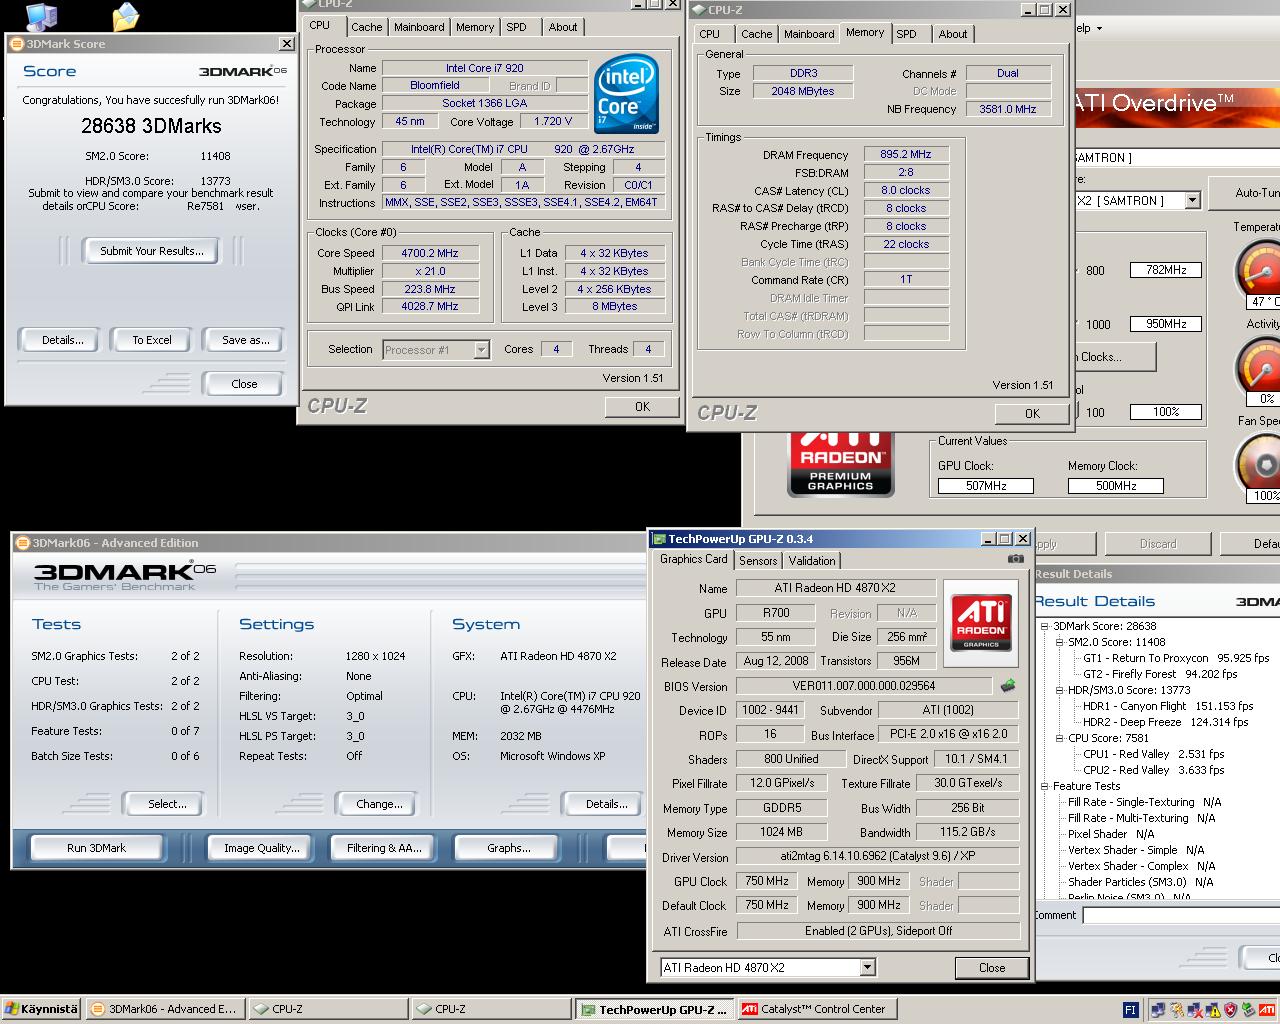The width and height of the screenshot is (1280, 1024).
Task: Click the ATI Radeon logo in GPU-Z
Action: (981, 622)
